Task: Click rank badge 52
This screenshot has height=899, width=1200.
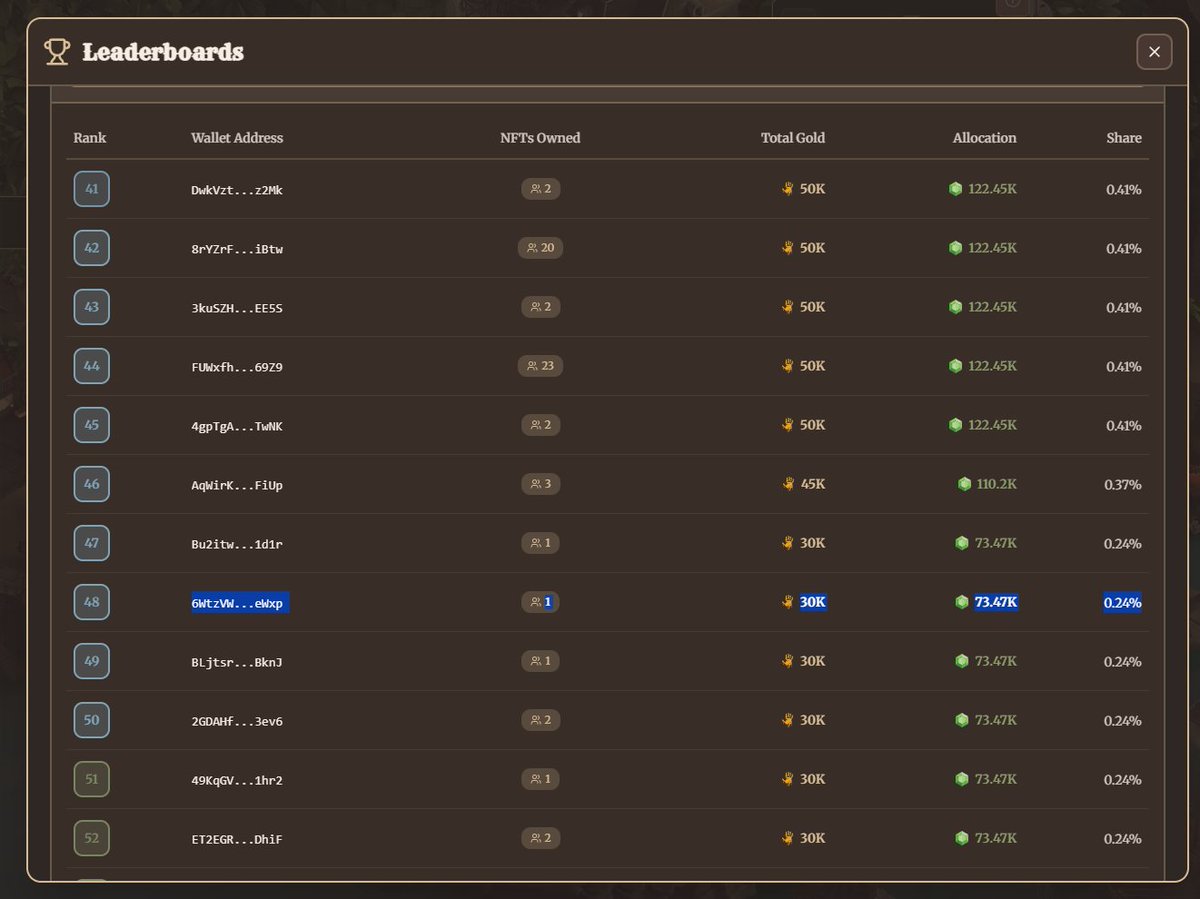Action: click(92, 838)
